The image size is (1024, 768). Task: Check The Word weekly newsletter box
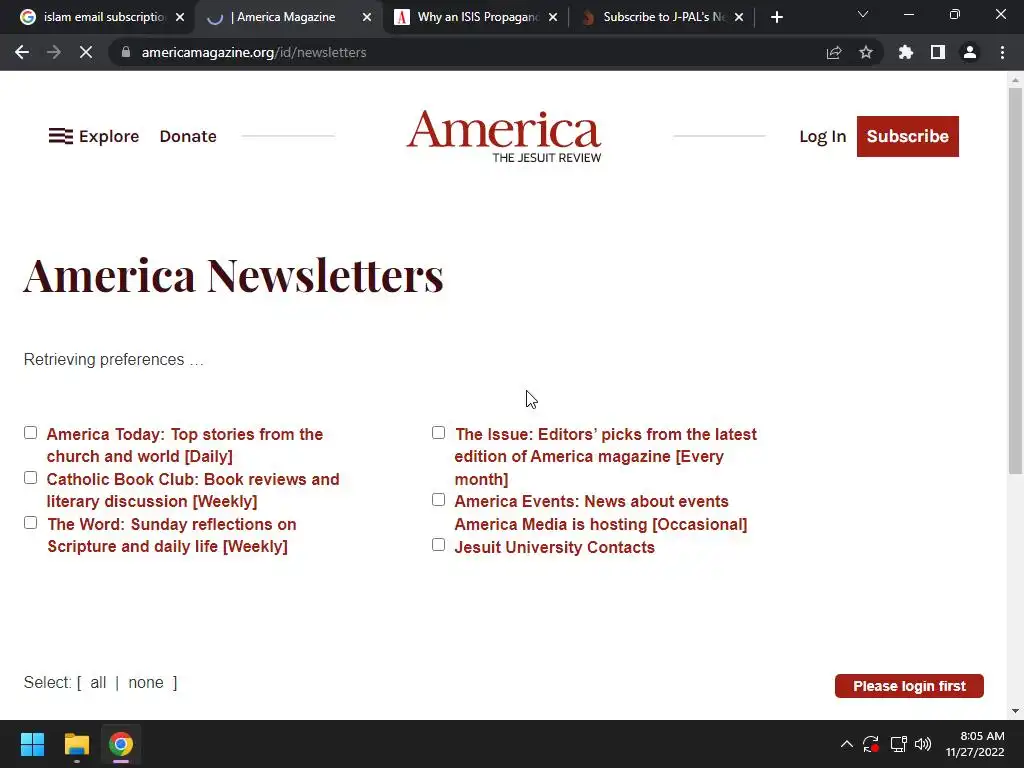[x=31, y=522]
